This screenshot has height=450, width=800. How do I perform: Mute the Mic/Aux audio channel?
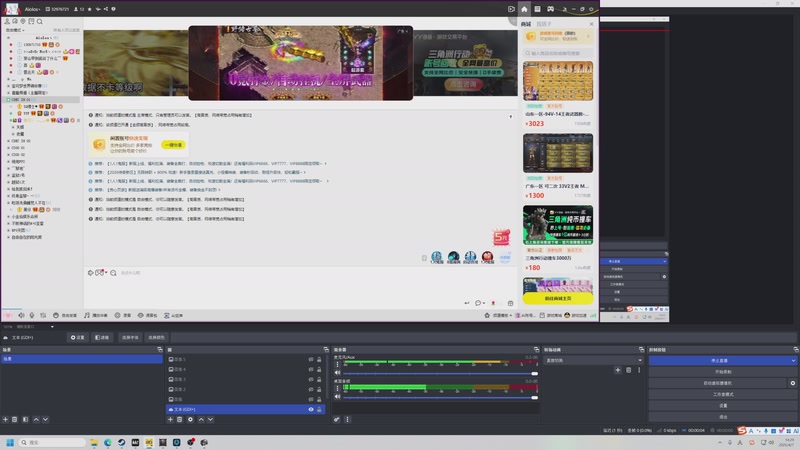coord(337,372)
